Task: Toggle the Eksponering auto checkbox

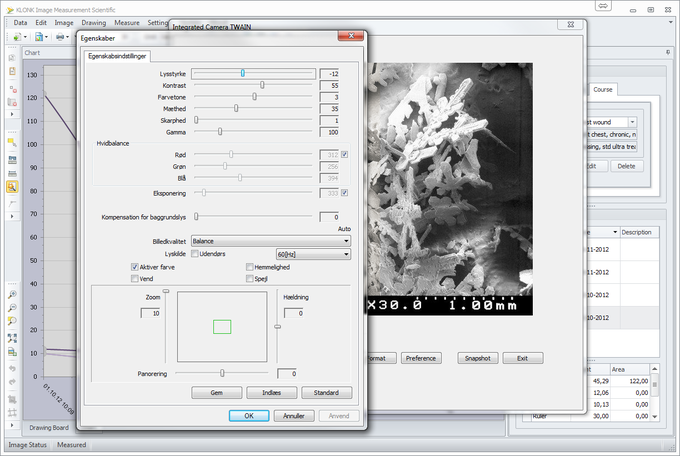Action: (344, 193)
